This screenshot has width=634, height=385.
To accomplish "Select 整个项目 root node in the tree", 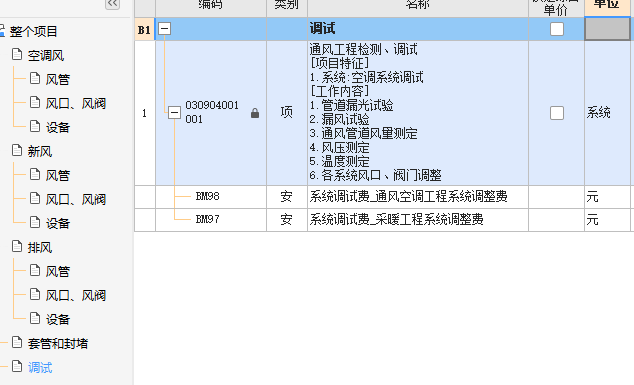I will [x=33, y=31].
